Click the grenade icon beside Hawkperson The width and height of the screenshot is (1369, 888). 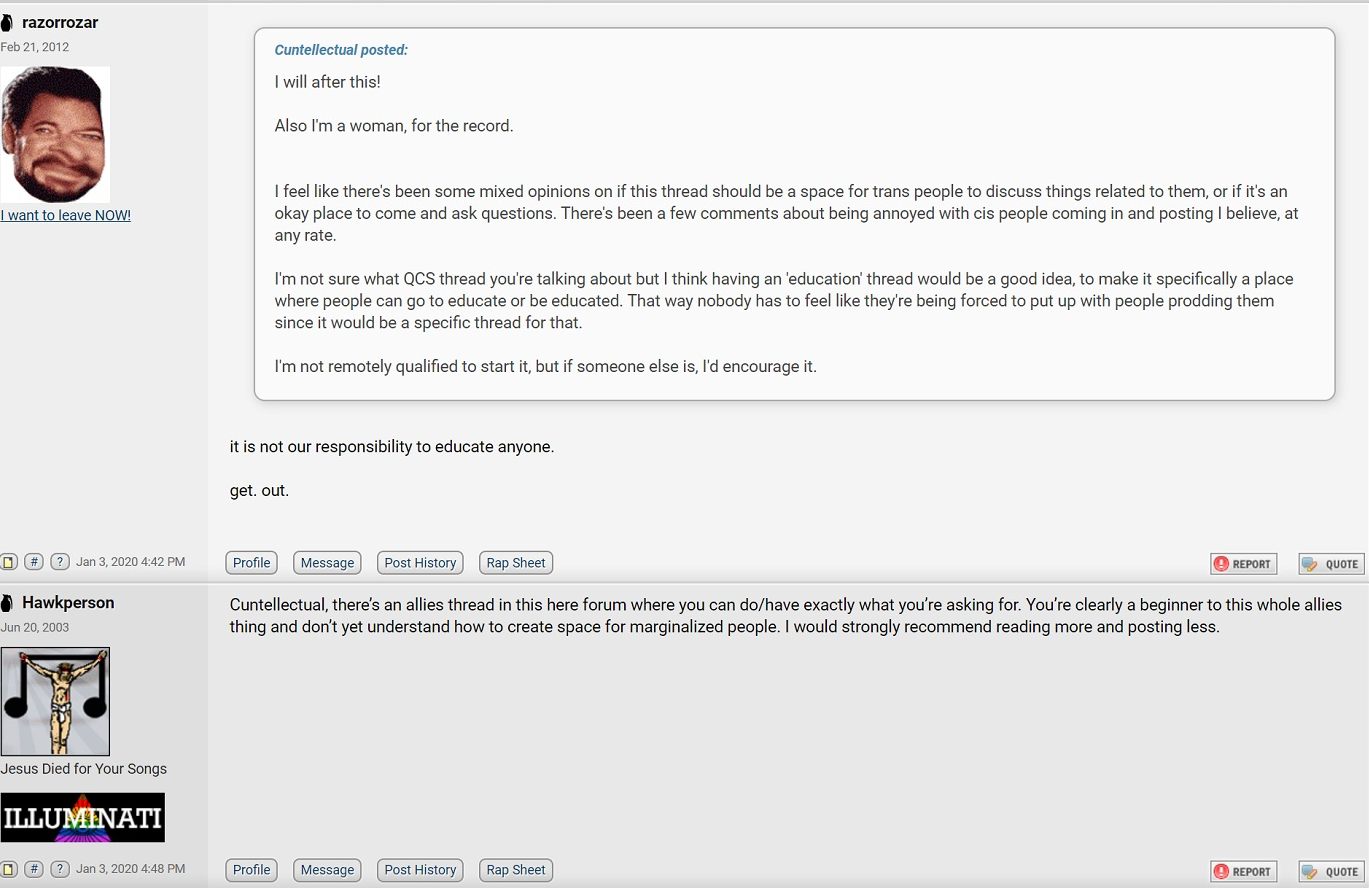pos(7,603)
